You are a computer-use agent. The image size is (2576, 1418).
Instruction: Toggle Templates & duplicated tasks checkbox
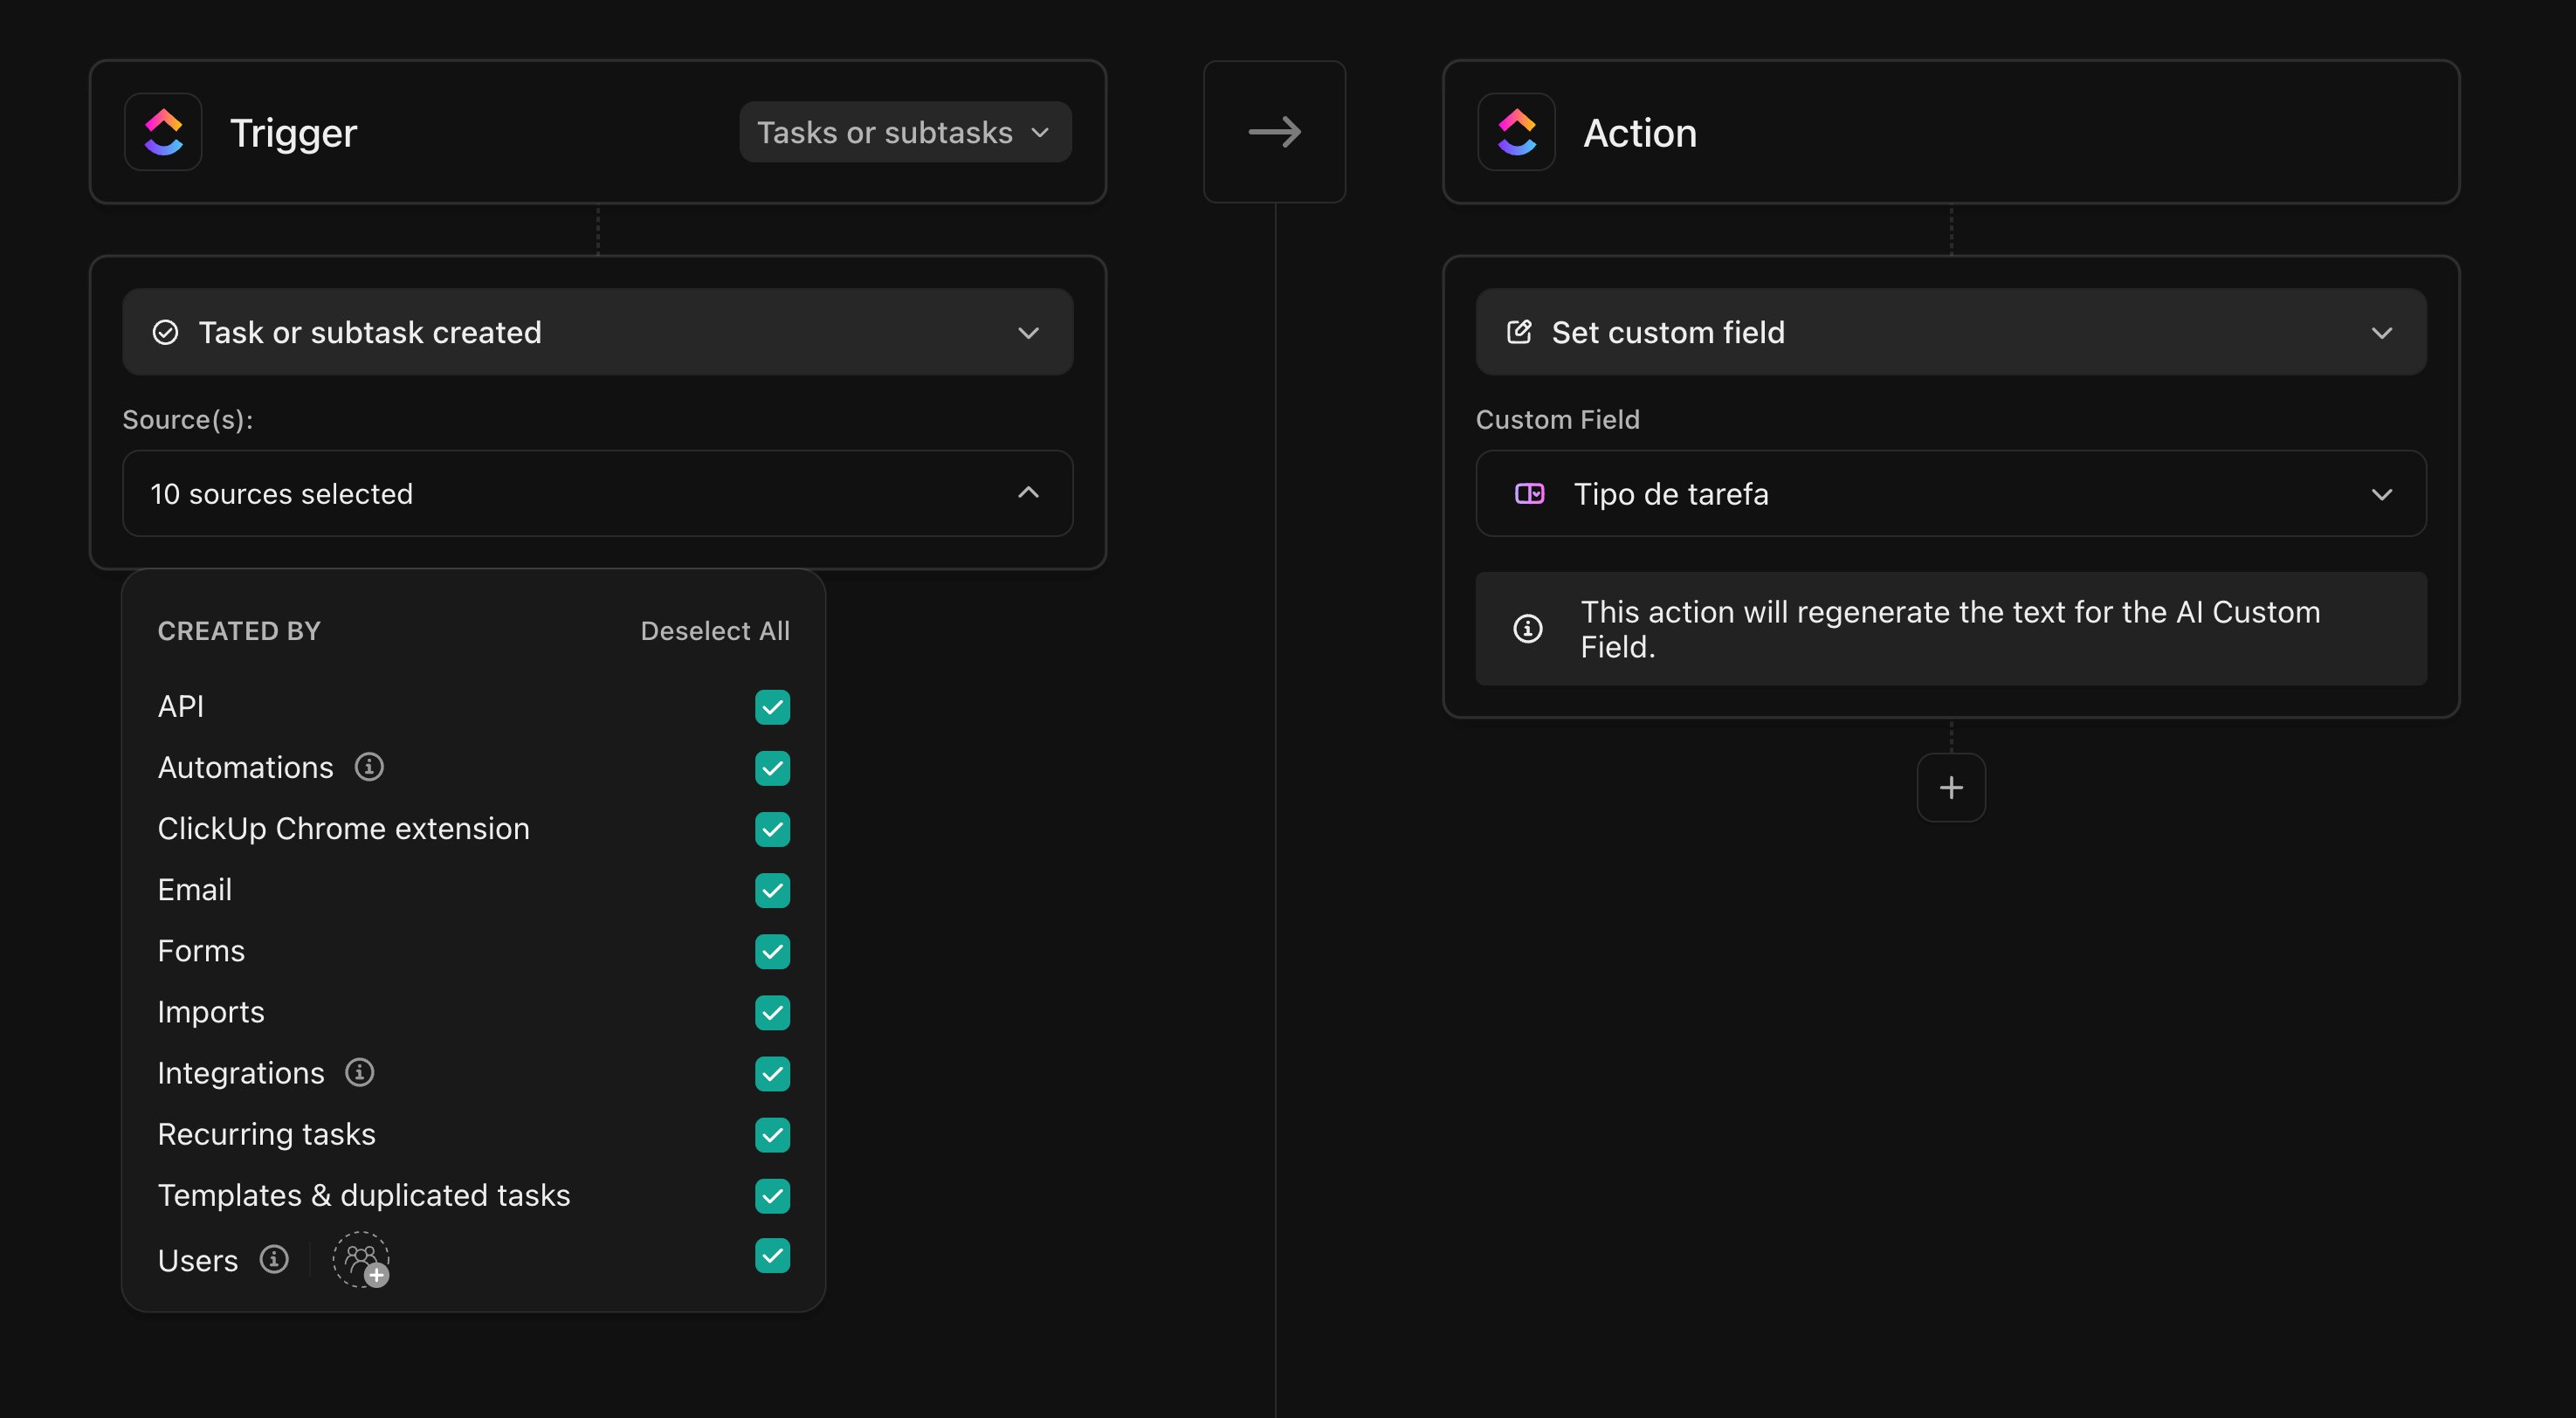[772, 1195]
